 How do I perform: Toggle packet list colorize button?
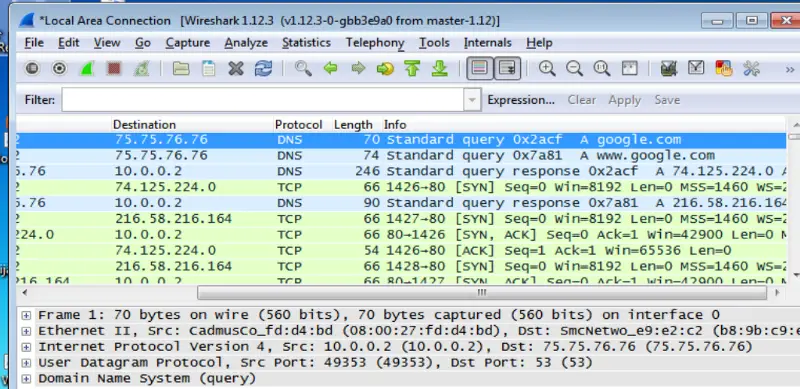coord(480,68)
